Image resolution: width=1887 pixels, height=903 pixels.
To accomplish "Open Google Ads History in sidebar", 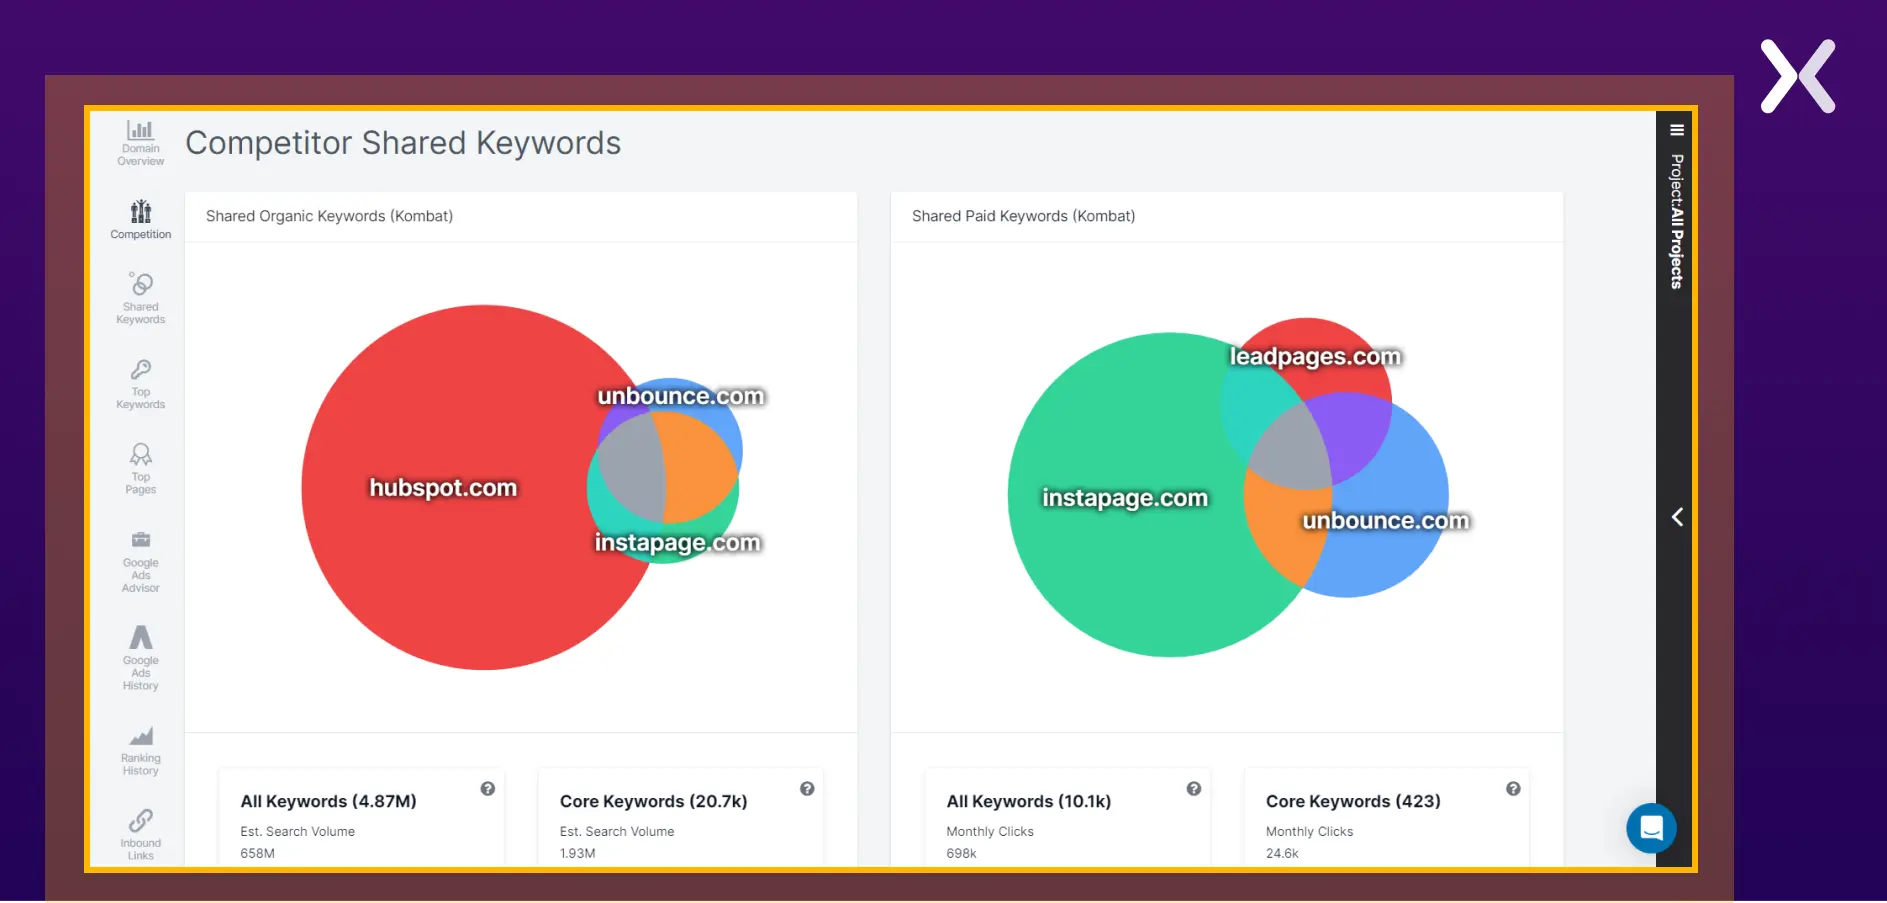I will pos(140,658).
